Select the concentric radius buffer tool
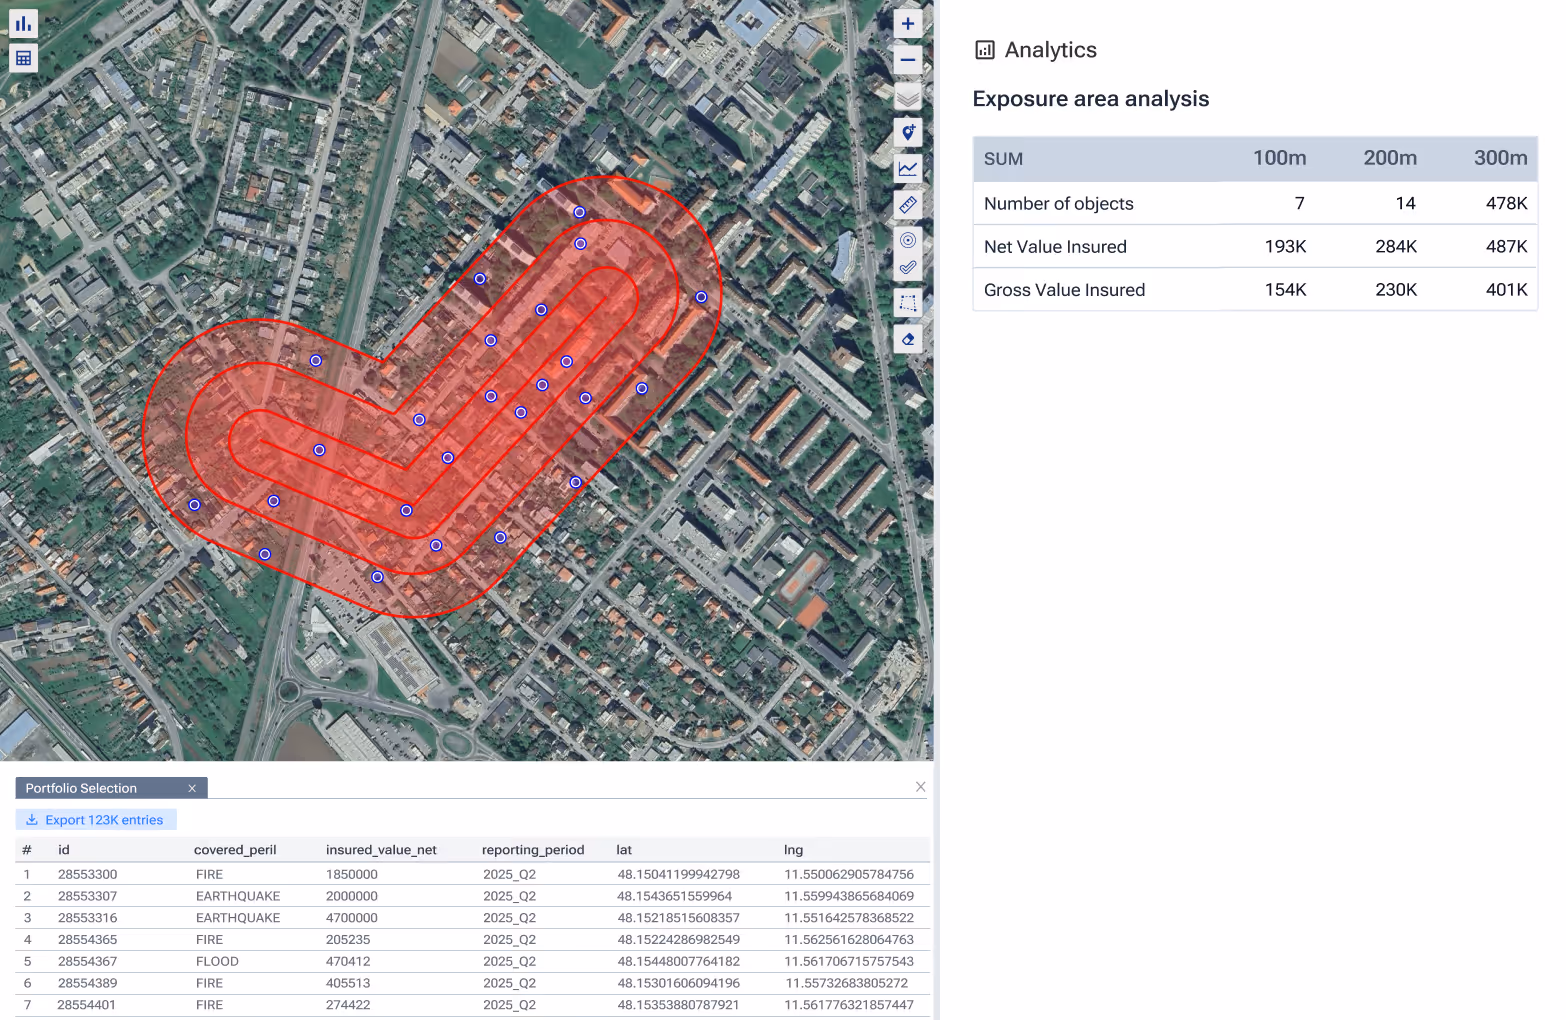1566x1020 pixels. [x=907, y=240]
